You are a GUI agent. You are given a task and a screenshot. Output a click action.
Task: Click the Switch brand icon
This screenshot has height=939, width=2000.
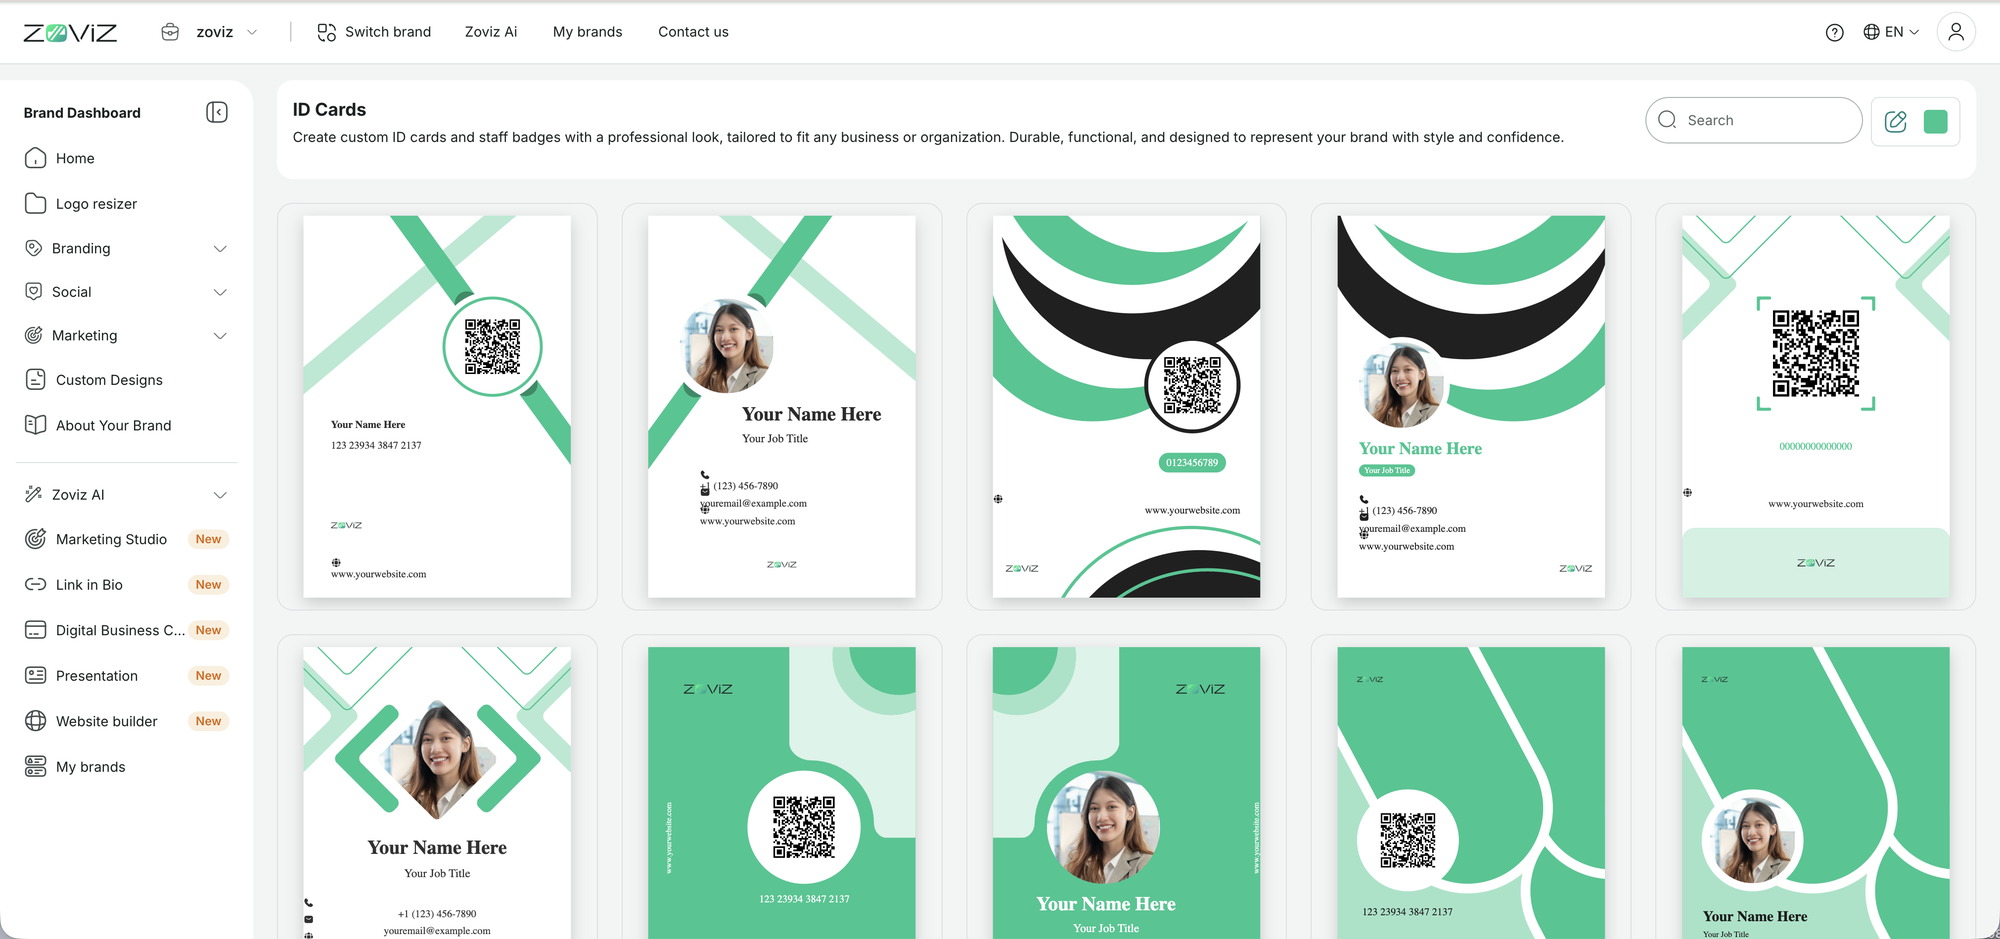tap(326, 32)
